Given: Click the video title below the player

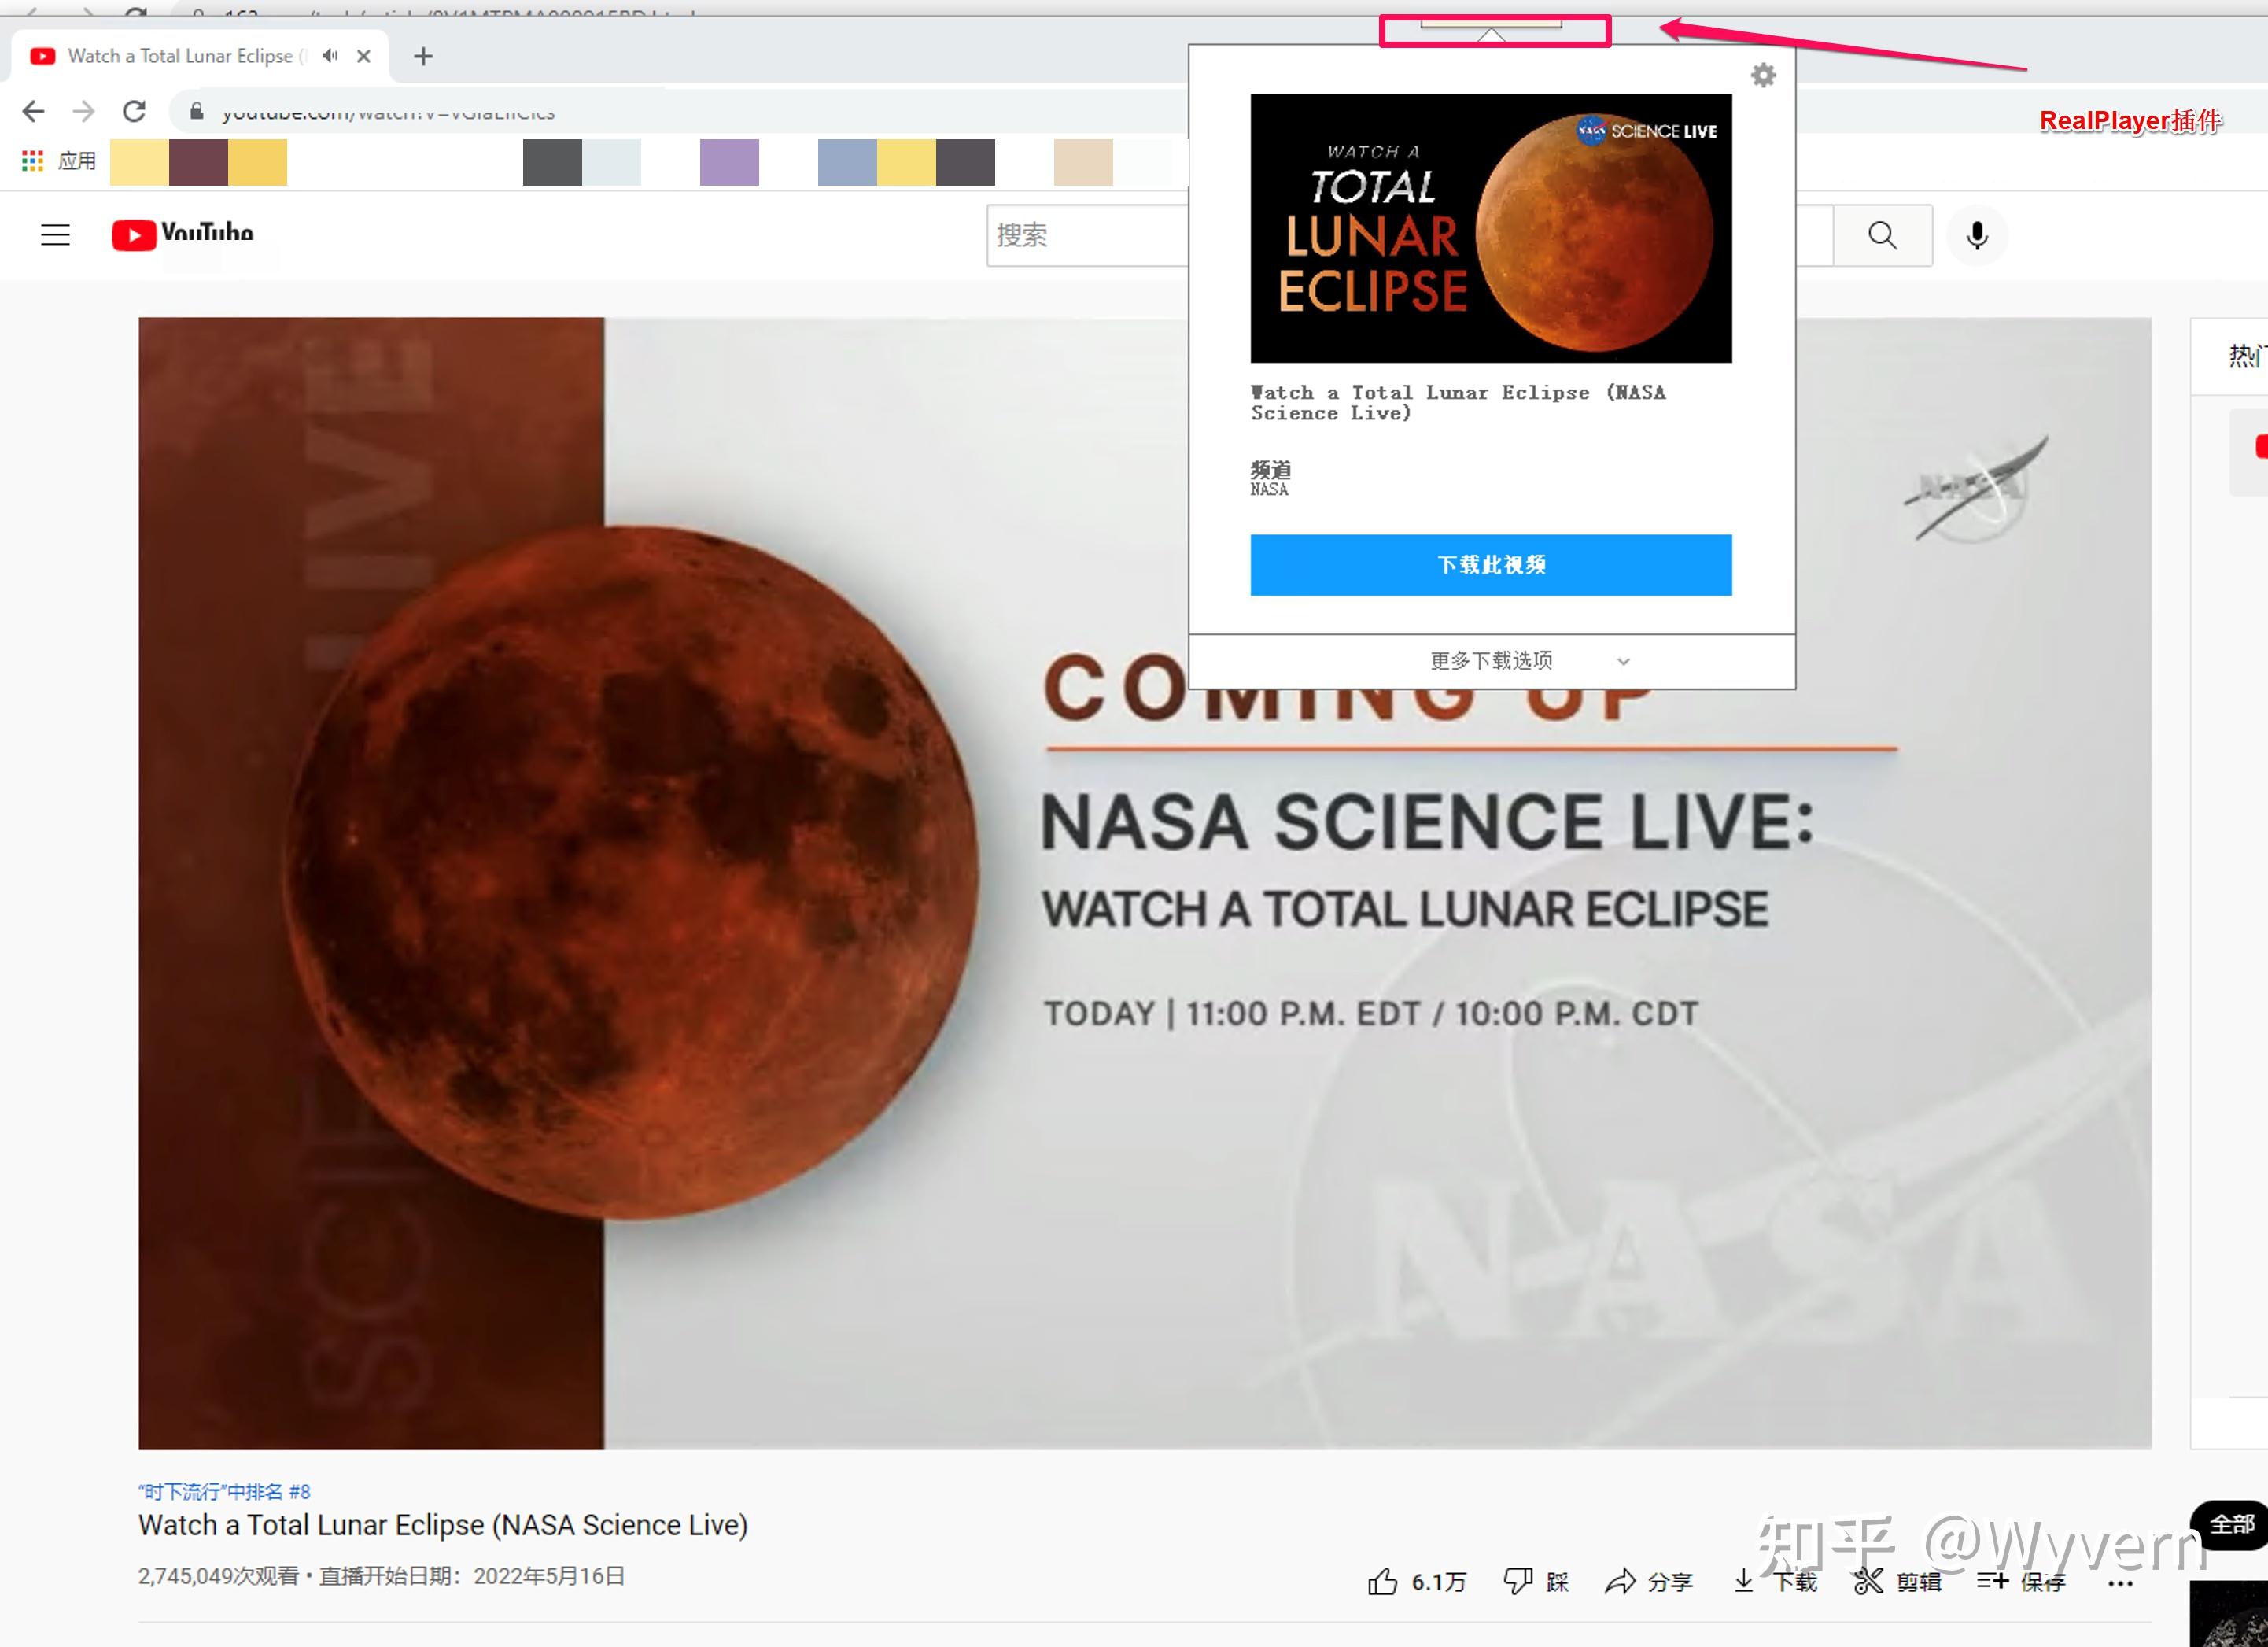Looking at the screenshot, I should pos(443,1525).
